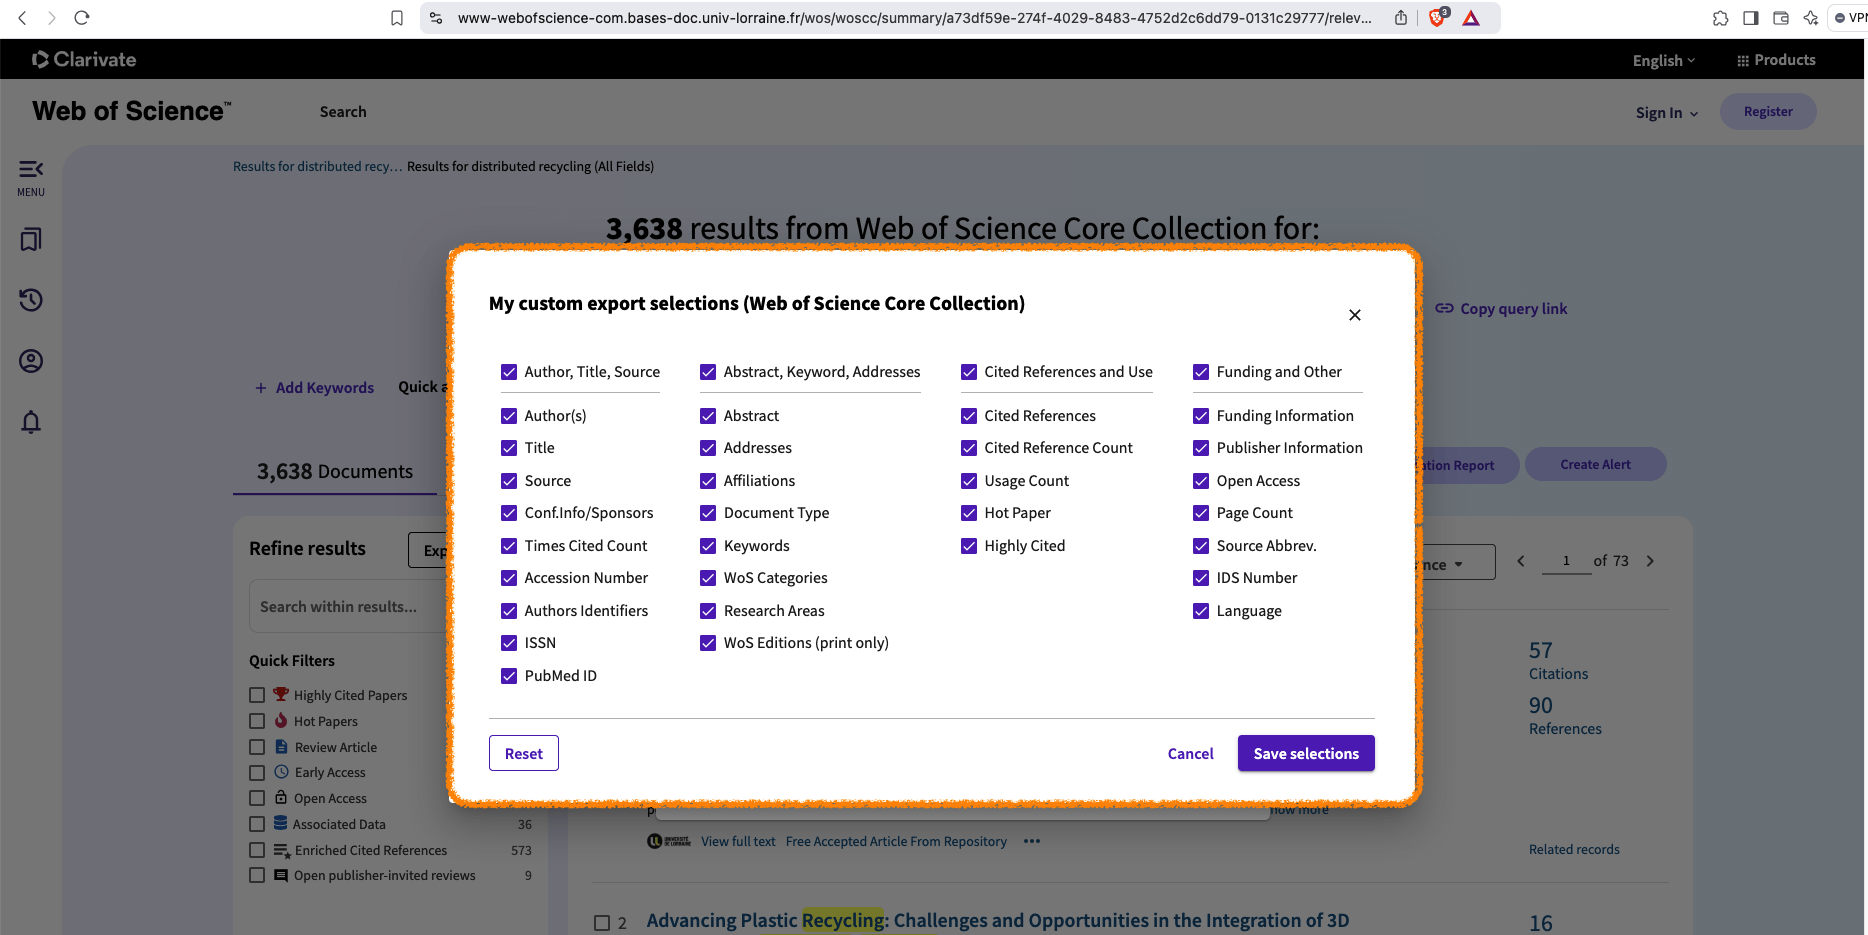This screenshot has width=1868, height=935.
Task: Go to next results page arrow
Action: (1650, 561)
